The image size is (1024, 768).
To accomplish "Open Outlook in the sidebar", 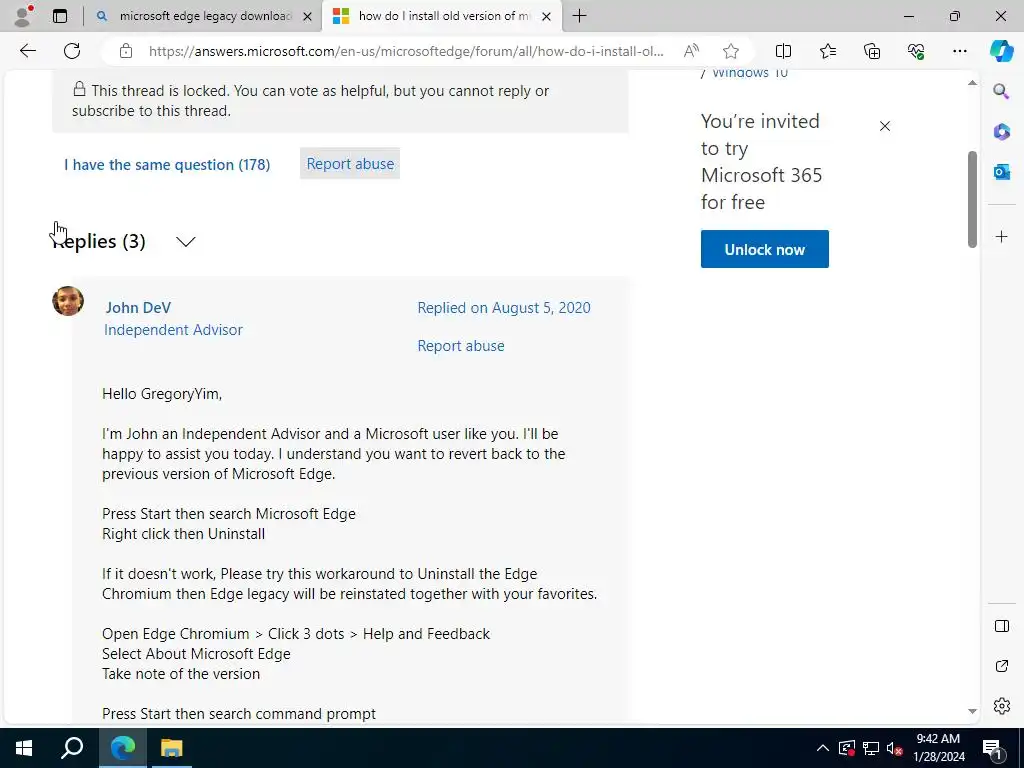I will (x=1001, y=172).
